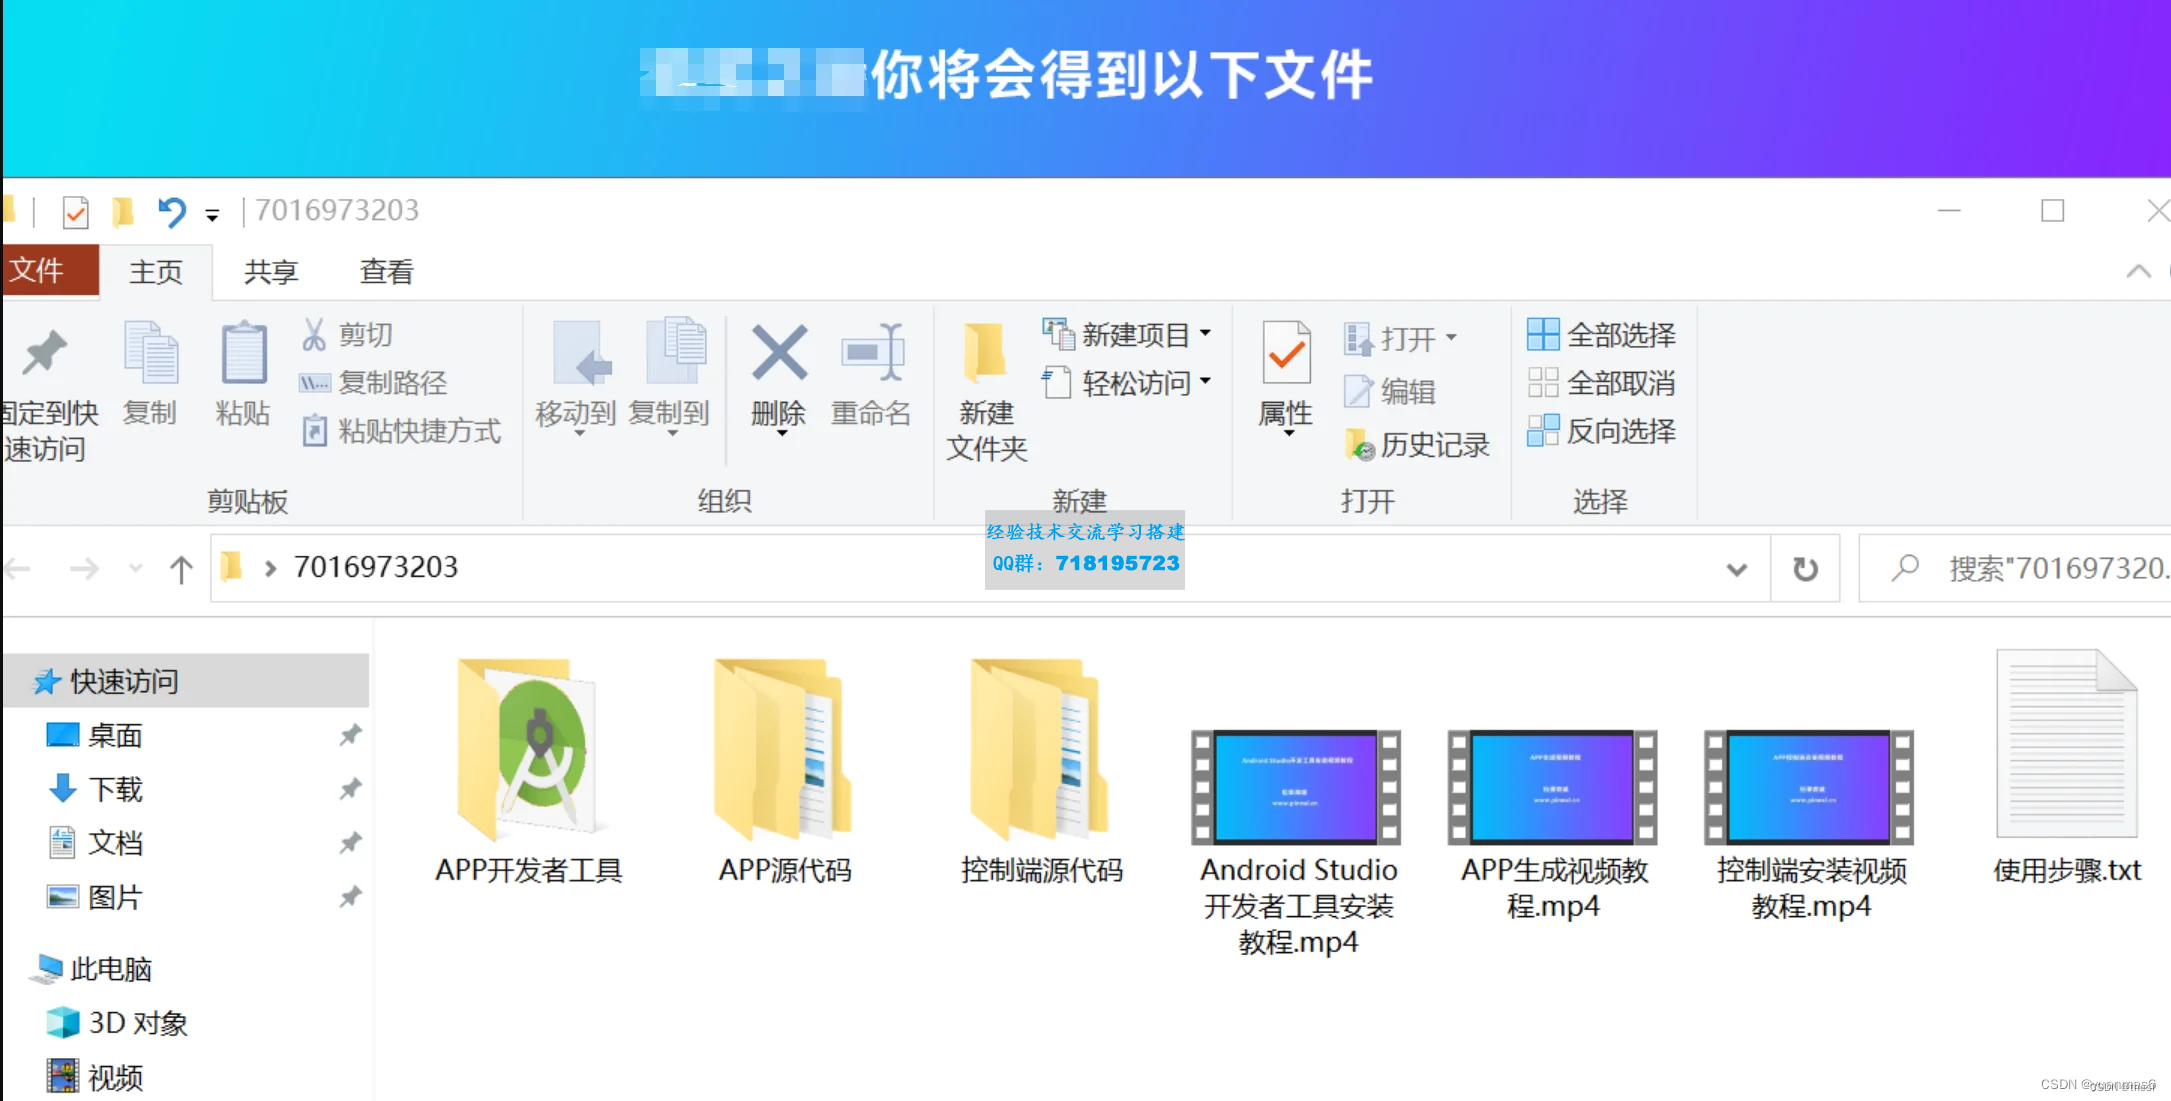Refresh the current folder view
The height and width of the screenshot is (1101, 2171).
click(x=1805, y=569)
